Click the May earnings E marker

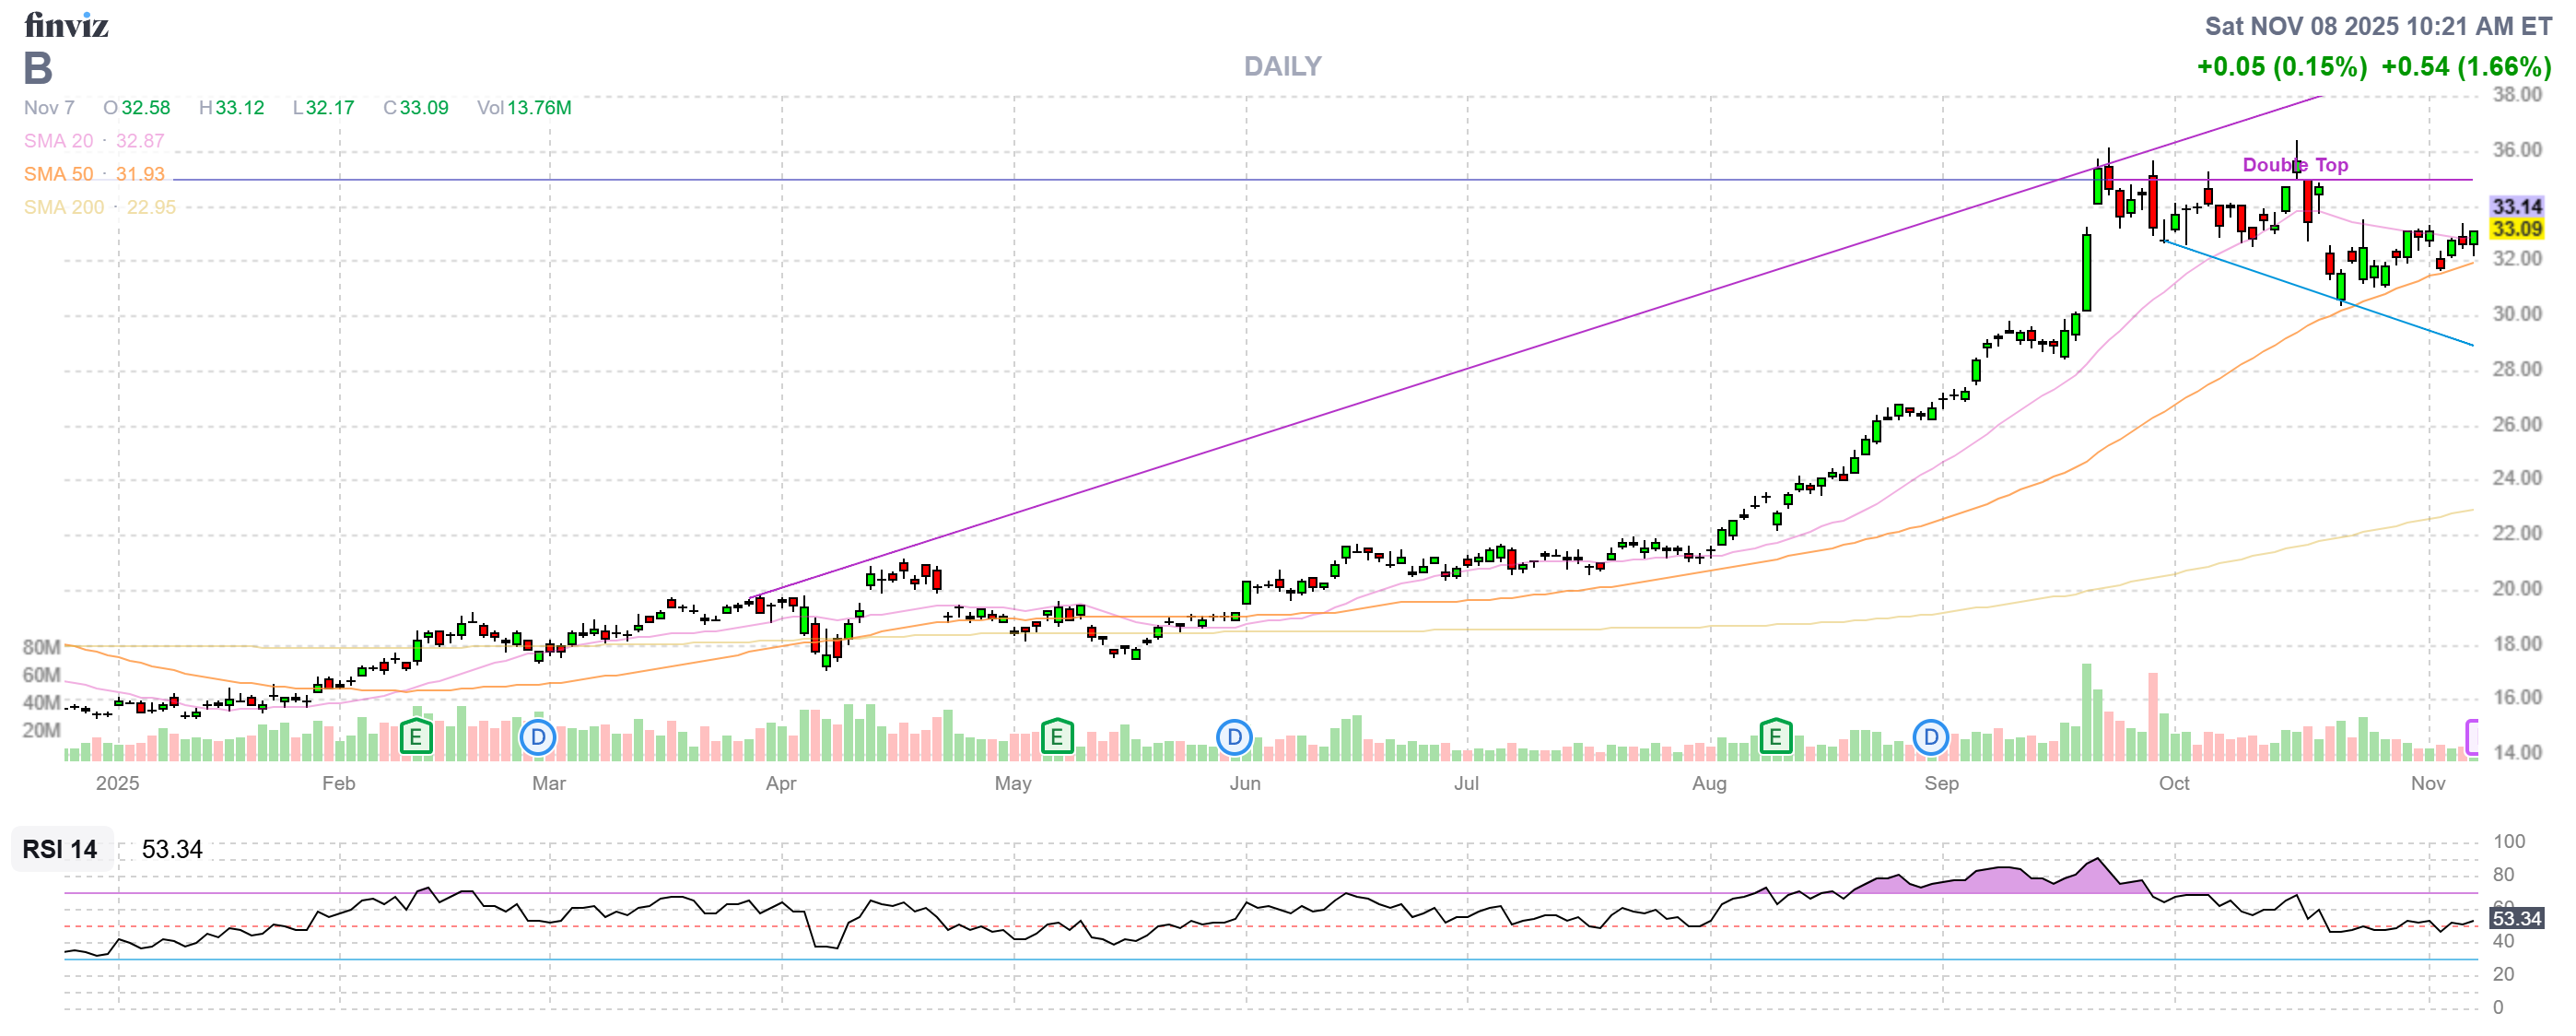pyautogui.click(x=1056, y=738)
